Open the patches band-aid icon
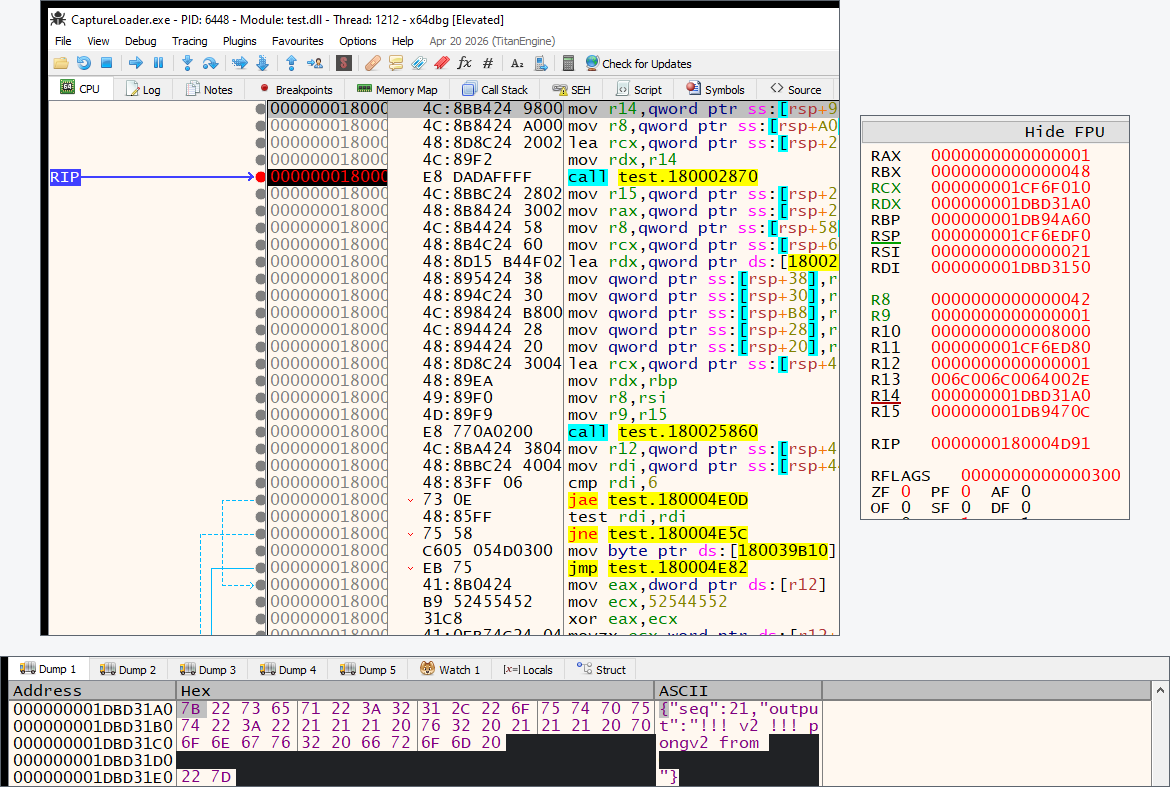Screen dimensions: 1170x787 pyautogui.click(x=373, y=63)
